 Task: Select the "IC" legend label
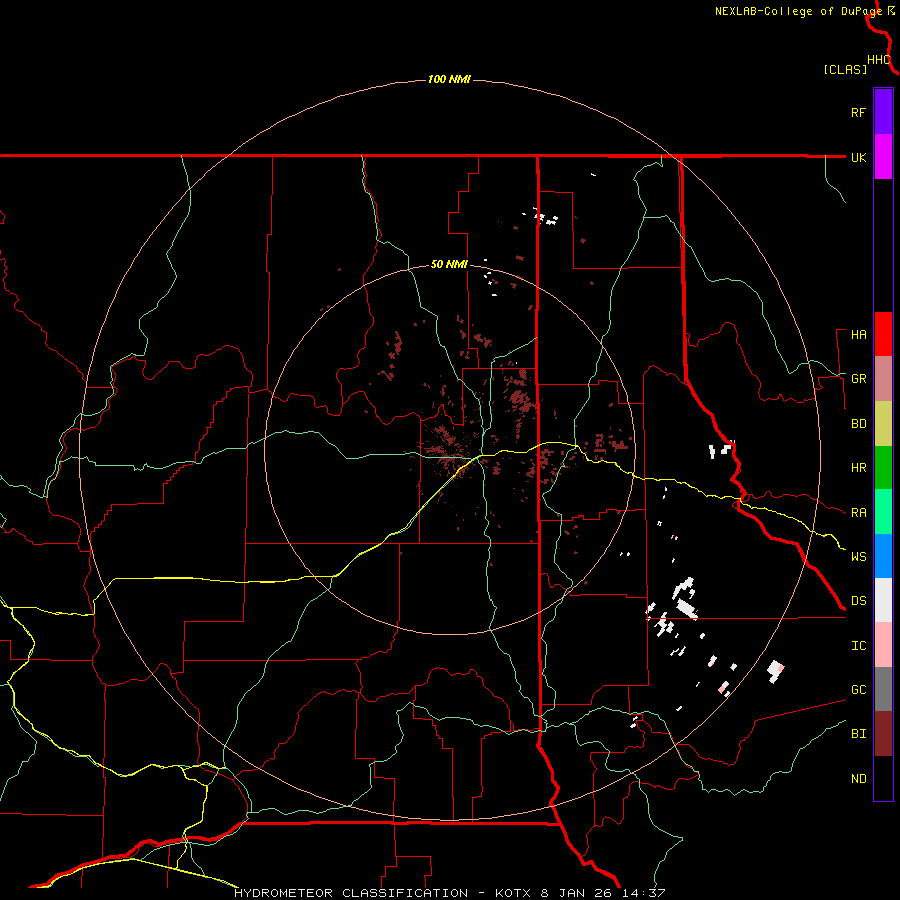[x=858, y=646]
